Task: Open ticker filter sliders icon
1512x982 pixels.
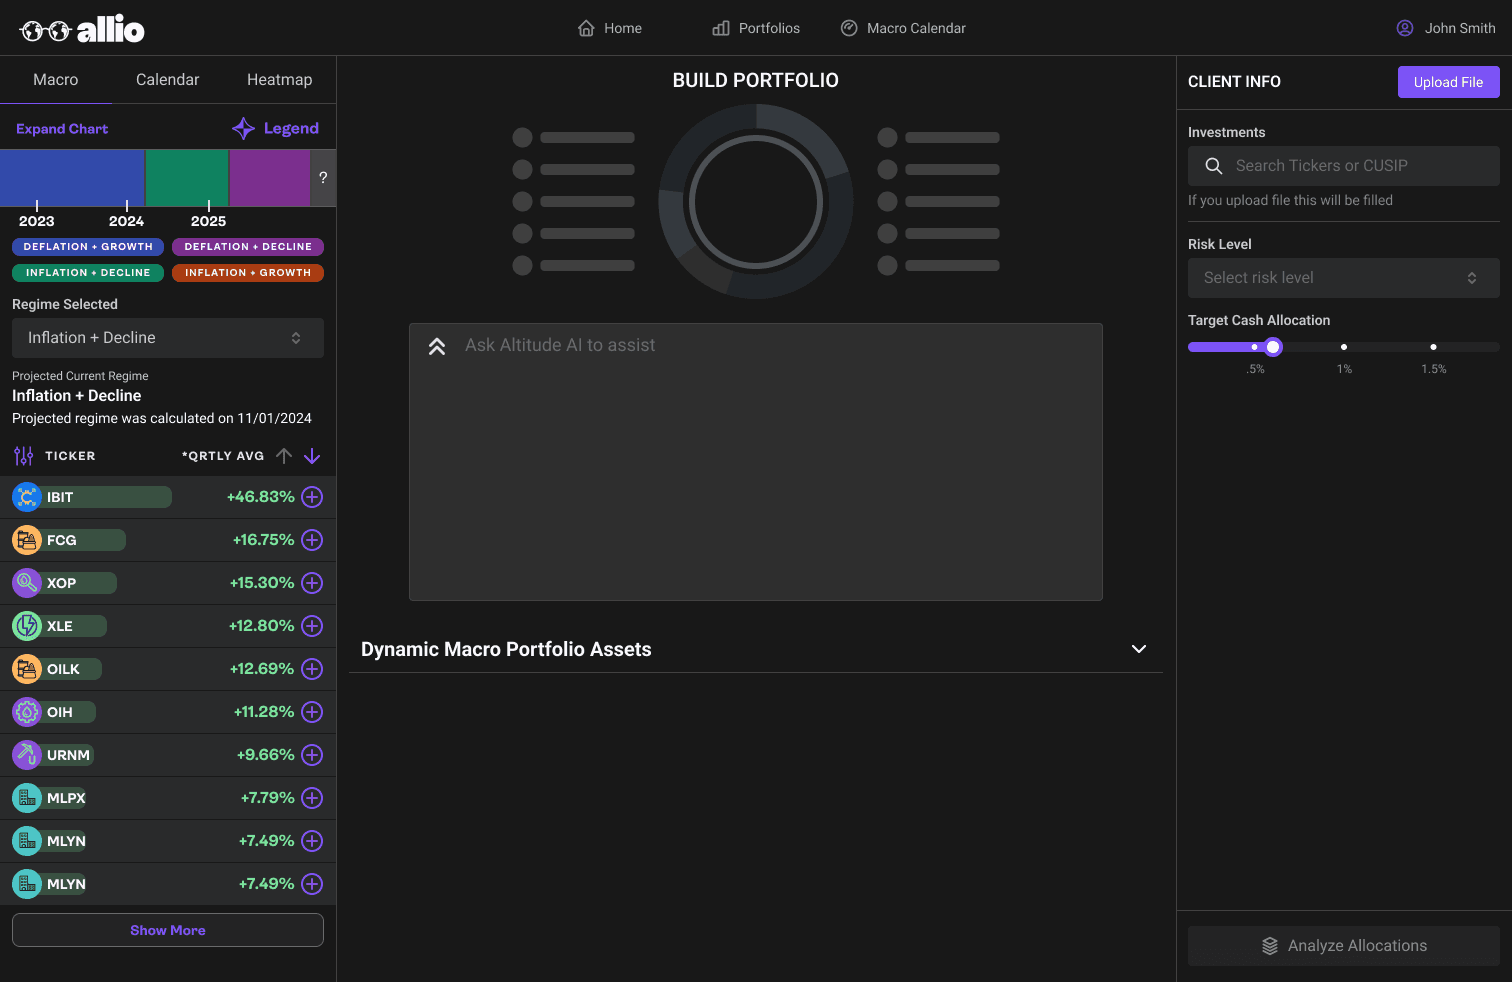Action: point(24,456)
